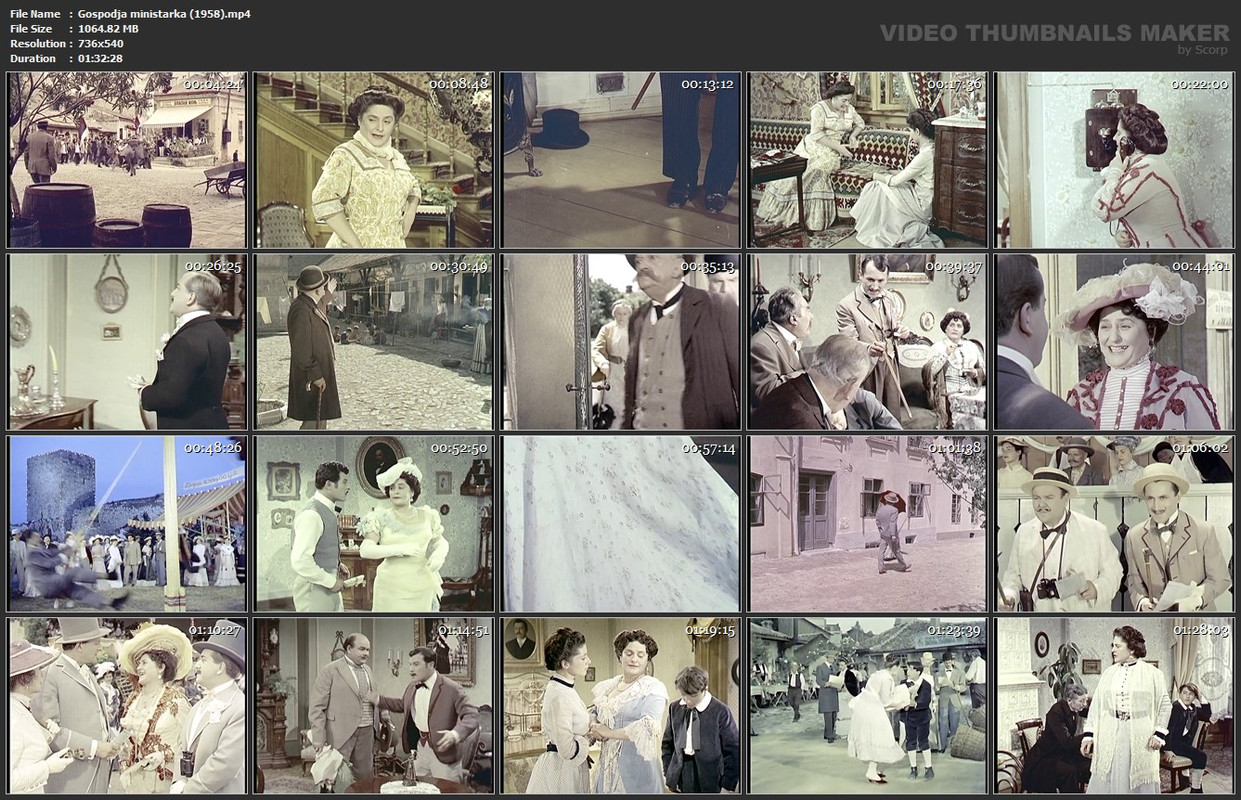
Task: Choose the thumbnail marked 00:26:25
Action: pos(126,341)
